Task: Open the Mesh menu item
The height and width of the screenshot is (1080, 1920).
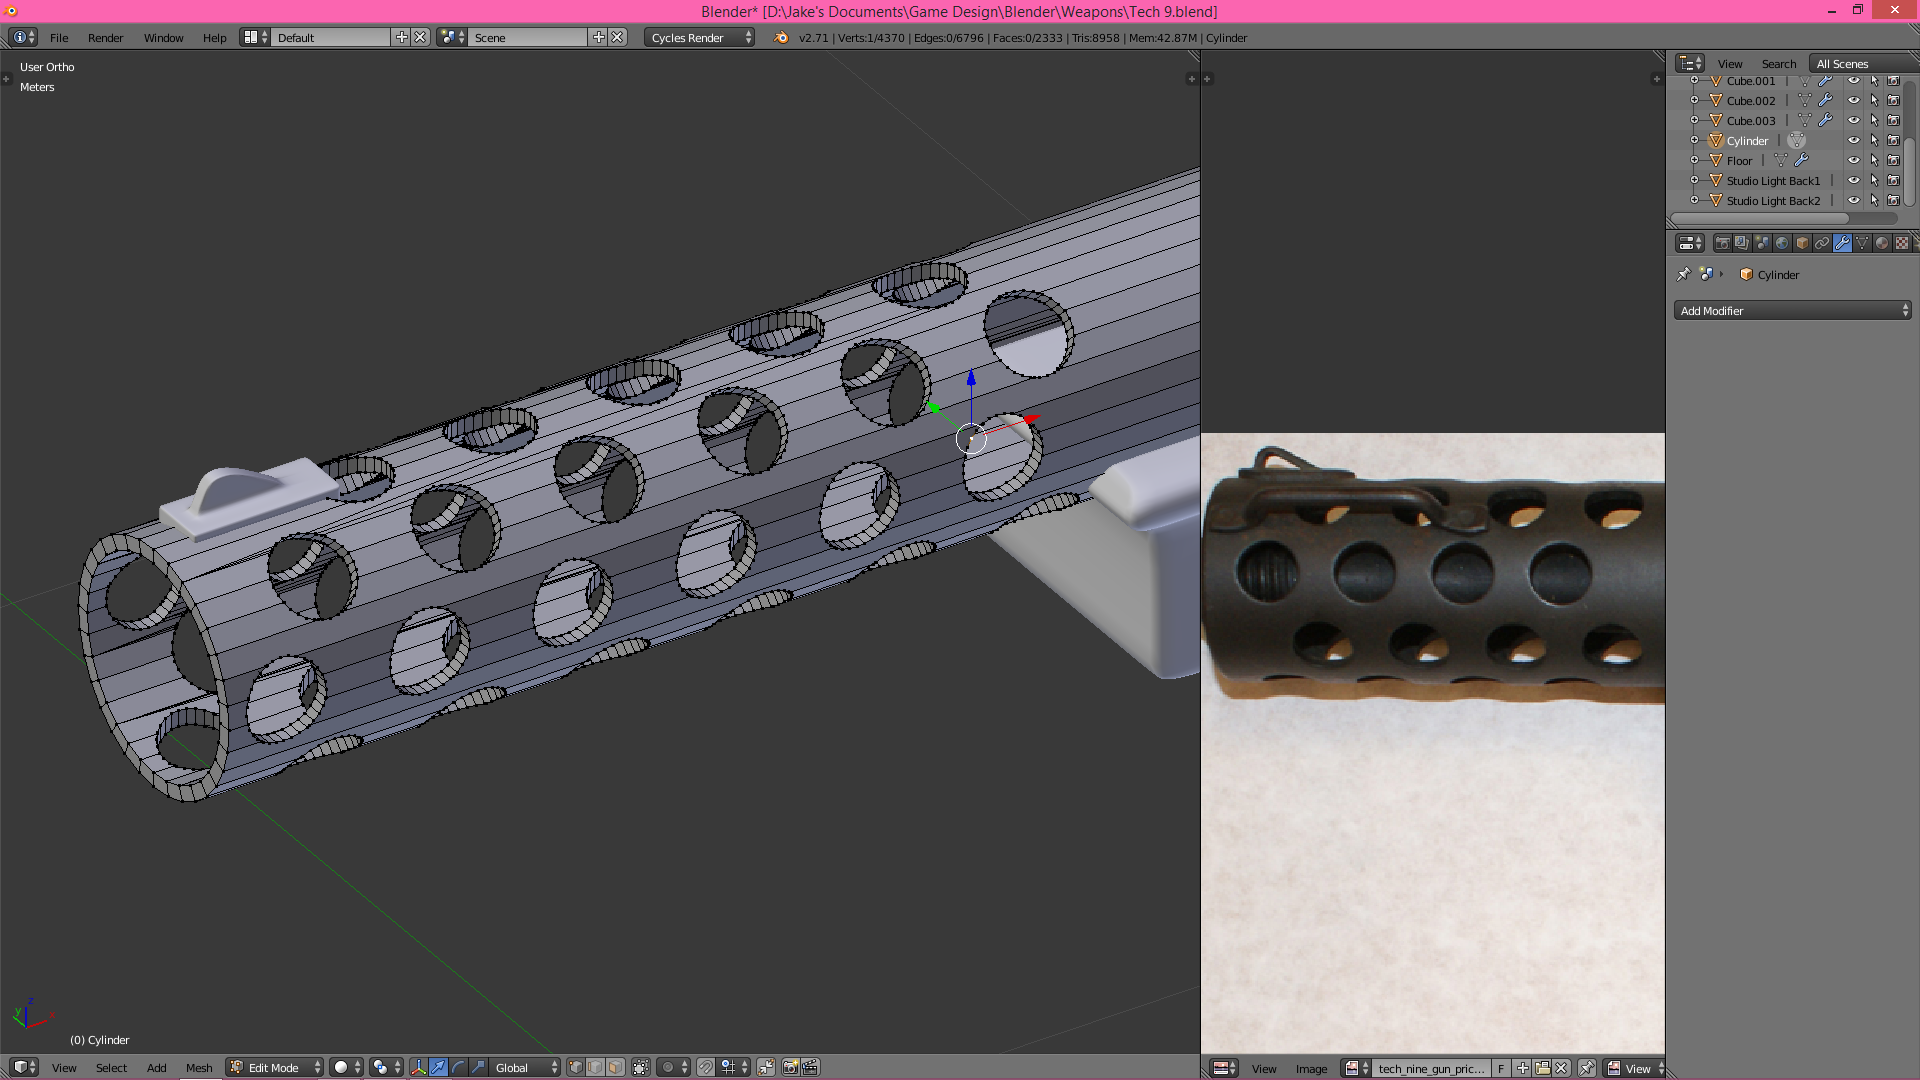Action: [198, 1065]
